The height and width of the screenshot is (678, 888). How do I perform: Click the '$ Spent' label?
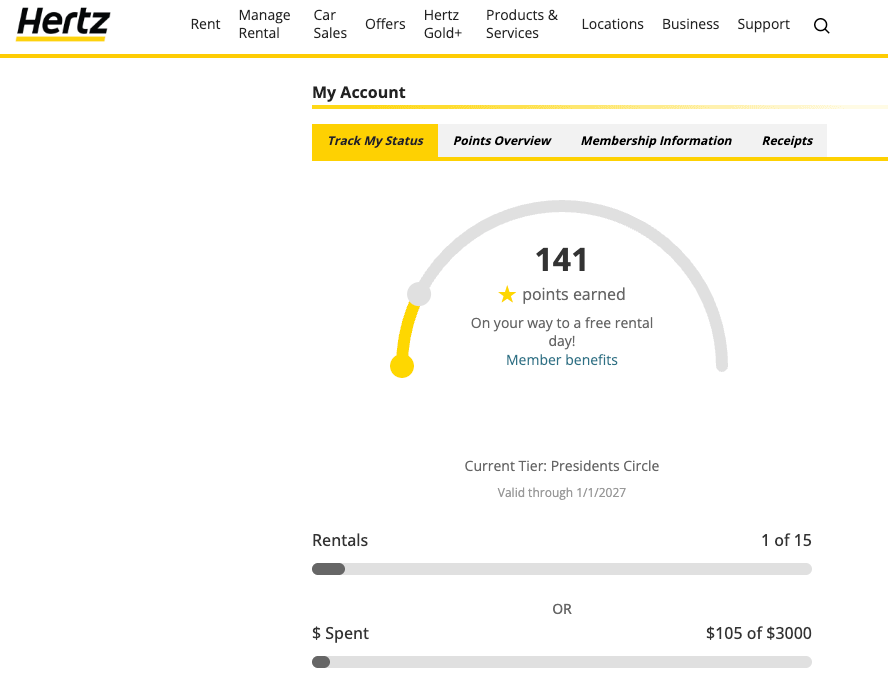click(x=340, y=633)
